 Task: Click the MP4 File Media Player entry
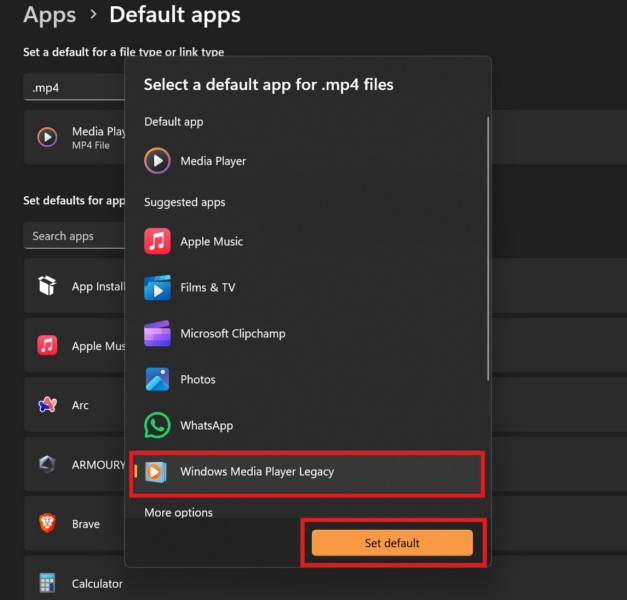(x=78, y=137)
